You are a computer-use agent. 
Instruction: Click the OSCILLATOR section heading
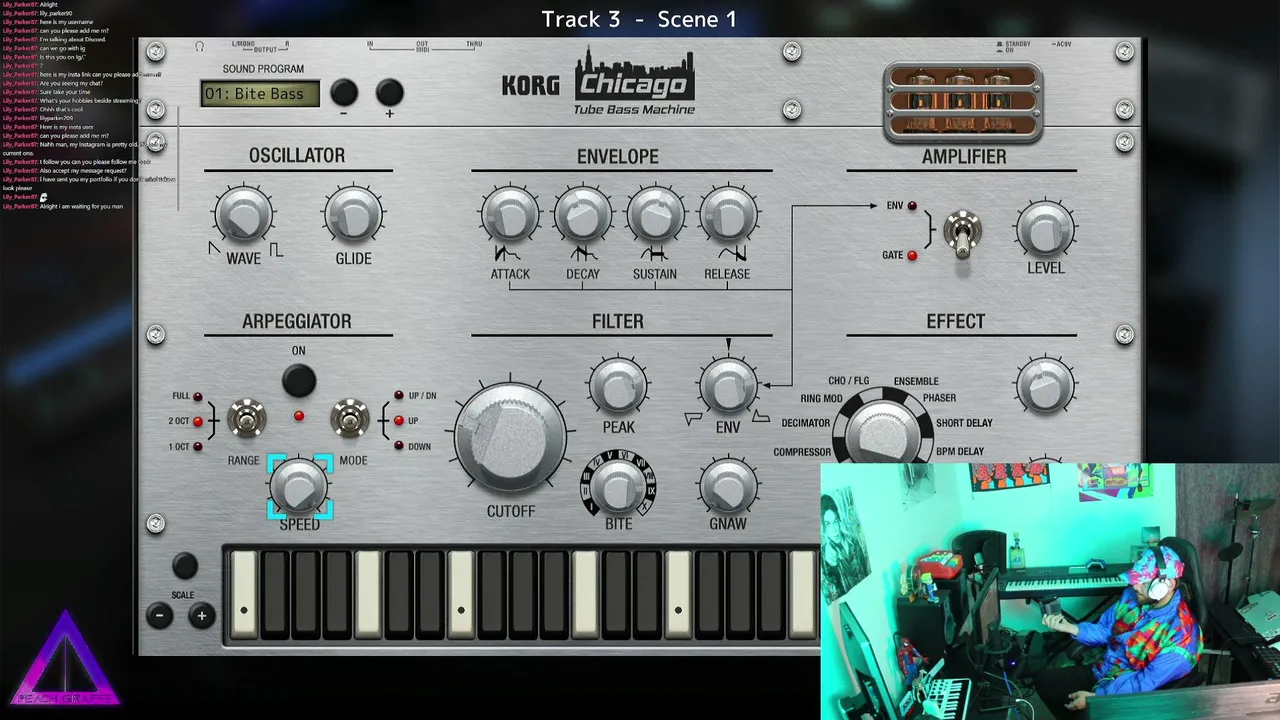click(297, 155)
